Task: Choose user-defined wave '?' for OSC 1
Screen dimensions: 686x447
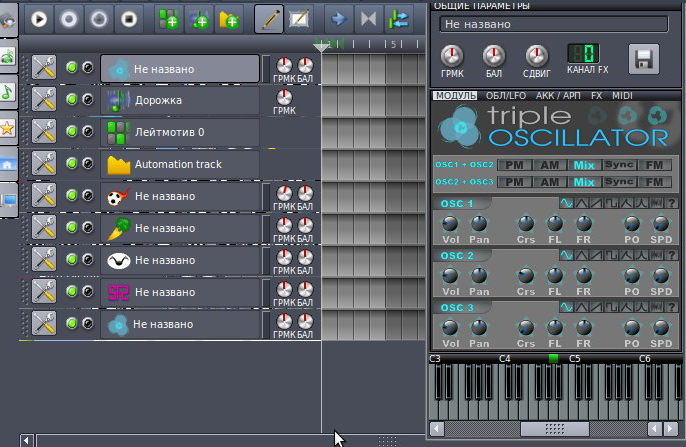Action: click(x=671, y=203)
